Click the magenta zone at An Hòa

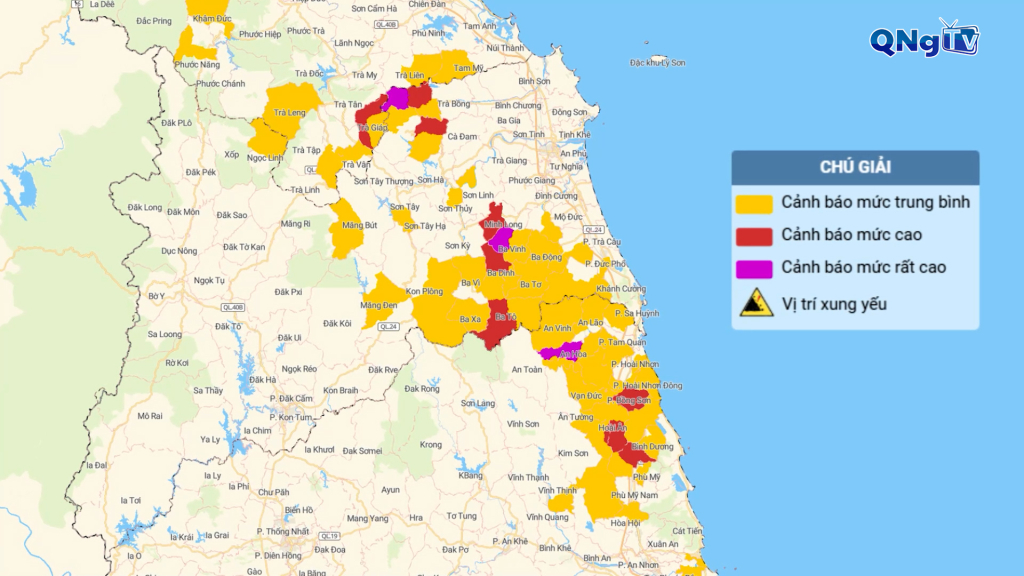(x=558, y=353)
